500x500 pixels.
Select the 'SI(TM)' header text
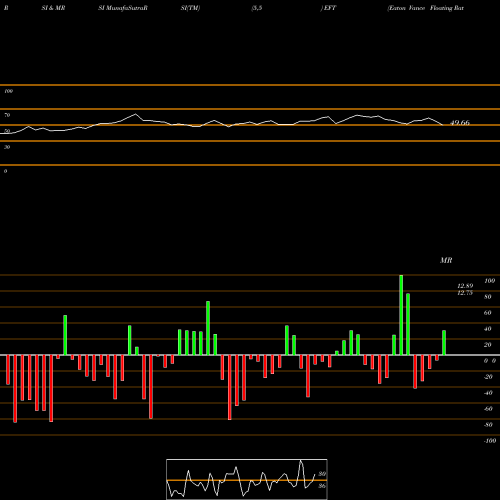190,8
